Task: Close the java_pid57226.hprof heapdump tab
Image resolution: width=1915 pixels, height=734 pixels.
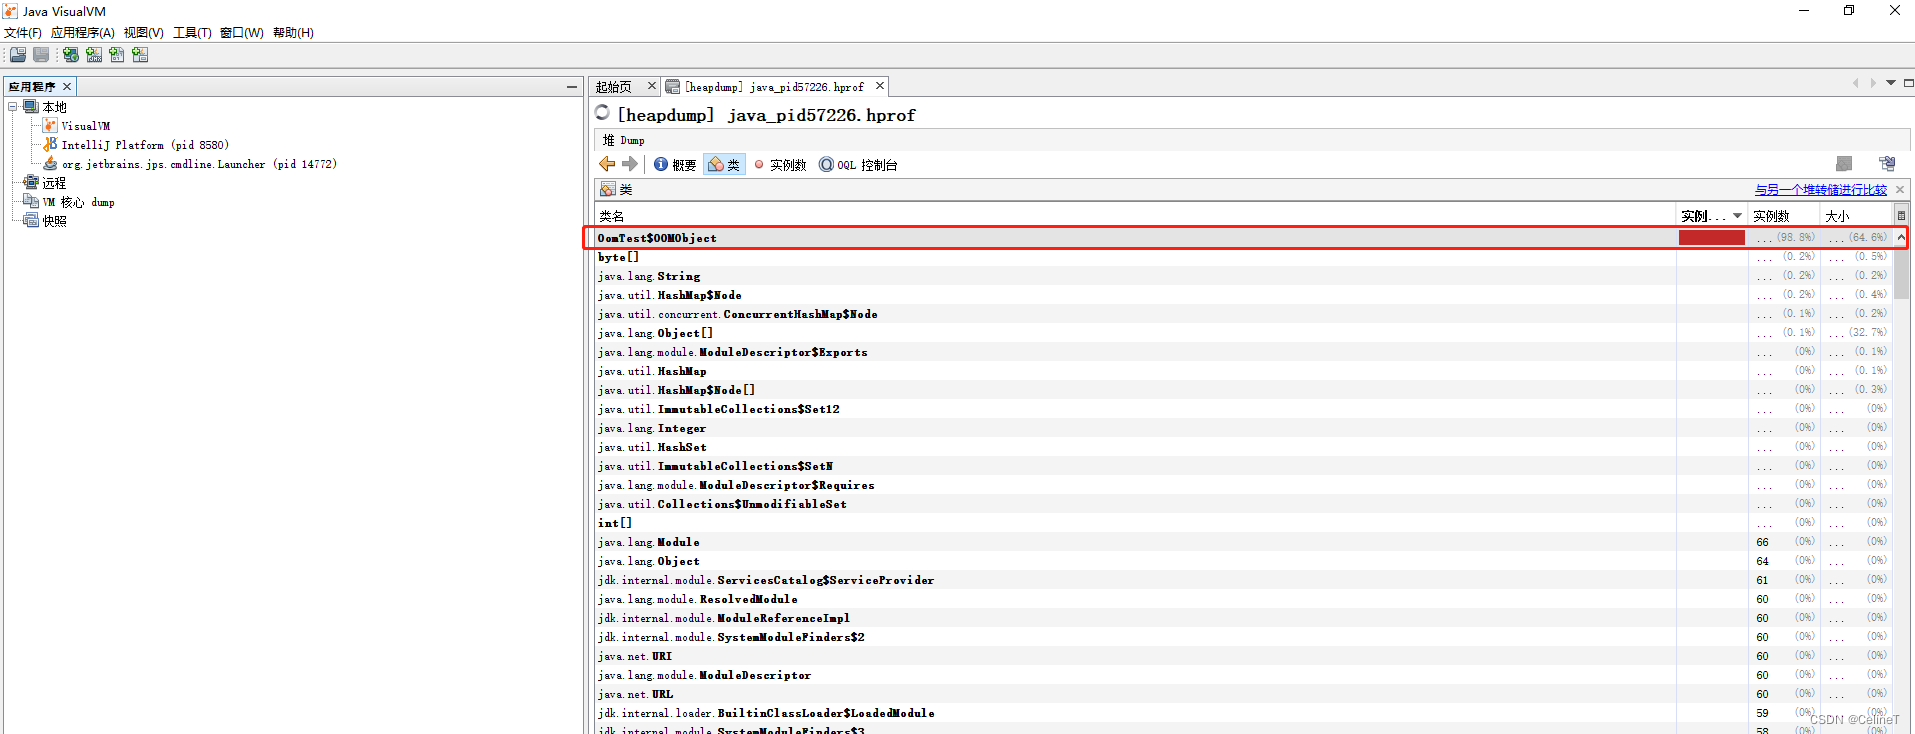Action: pos(880,86)
